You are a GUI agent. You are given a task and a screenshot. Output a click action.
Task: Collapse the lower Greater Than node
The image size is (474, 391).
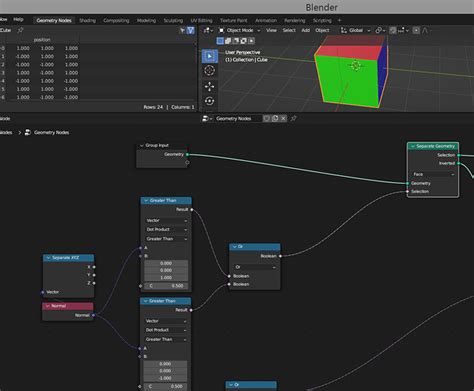(x=145, y=301)
